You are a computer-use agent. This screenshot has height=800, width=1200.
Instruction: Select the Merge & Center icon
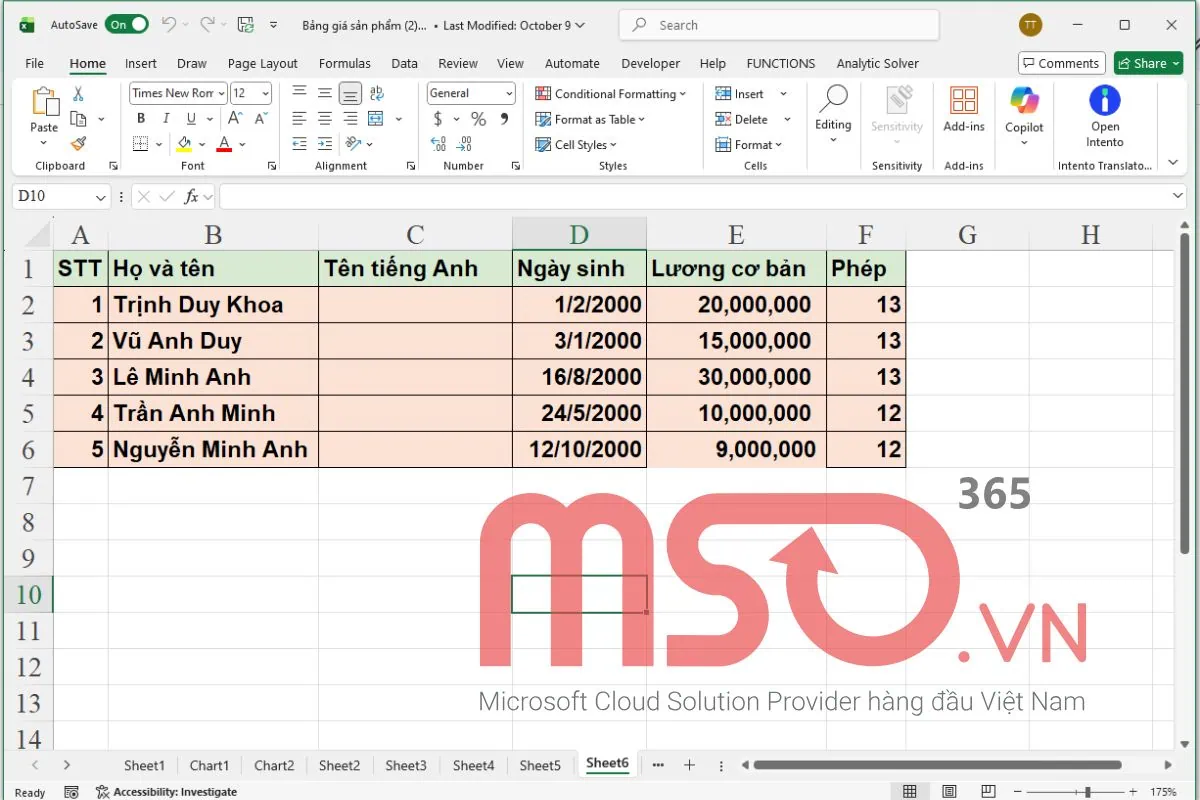(x=375, y=118)
